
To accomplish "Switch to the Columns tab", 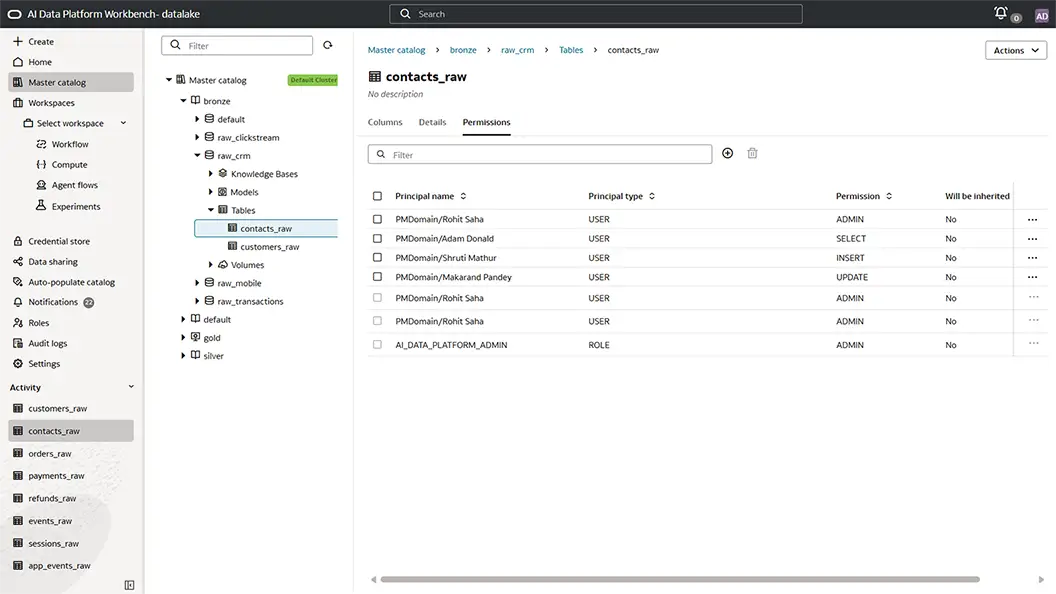I will 385,122.
